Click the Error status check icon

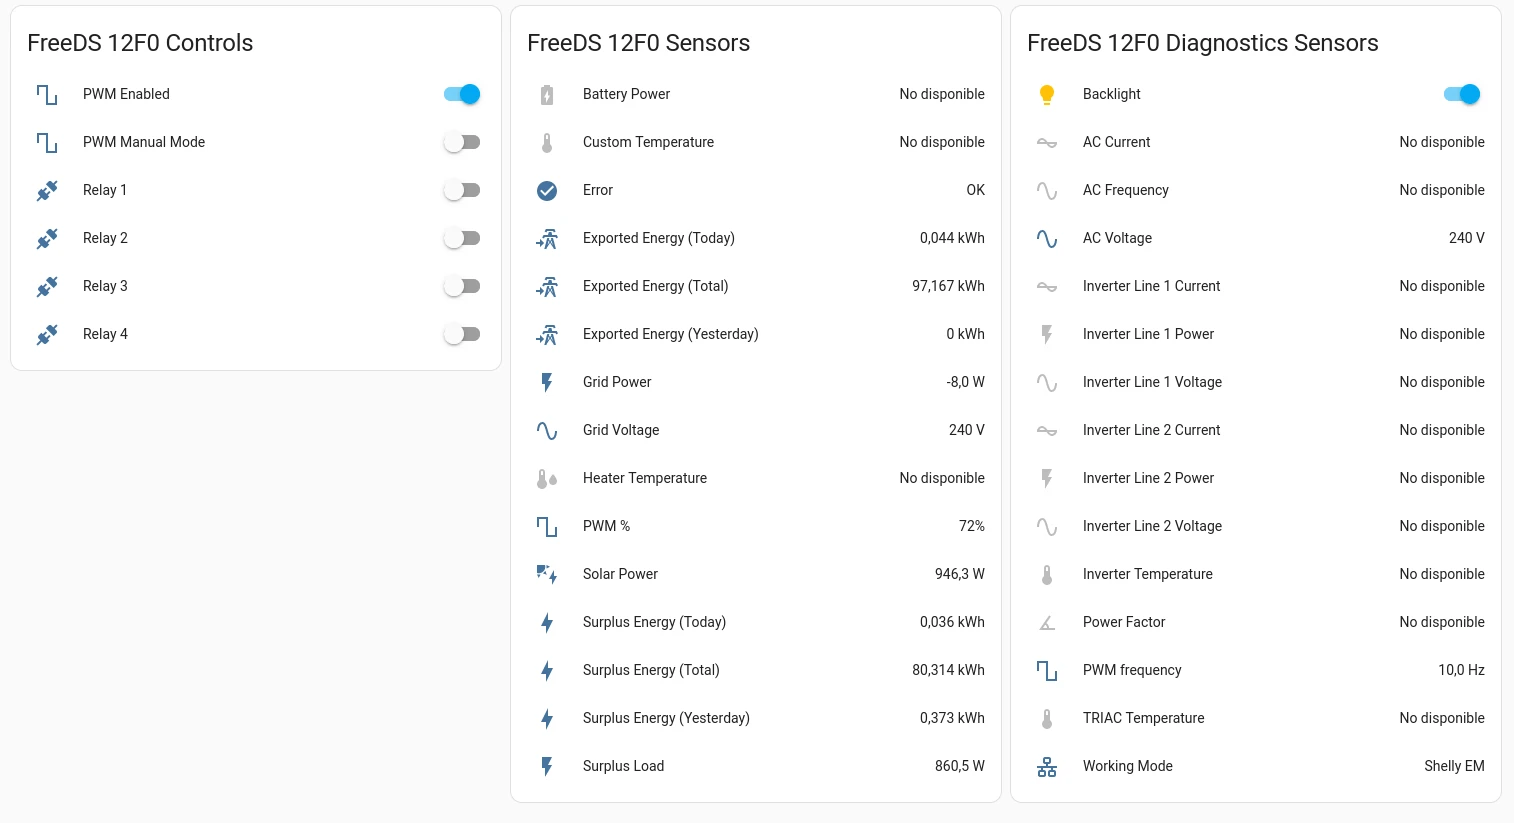[547, 190]
